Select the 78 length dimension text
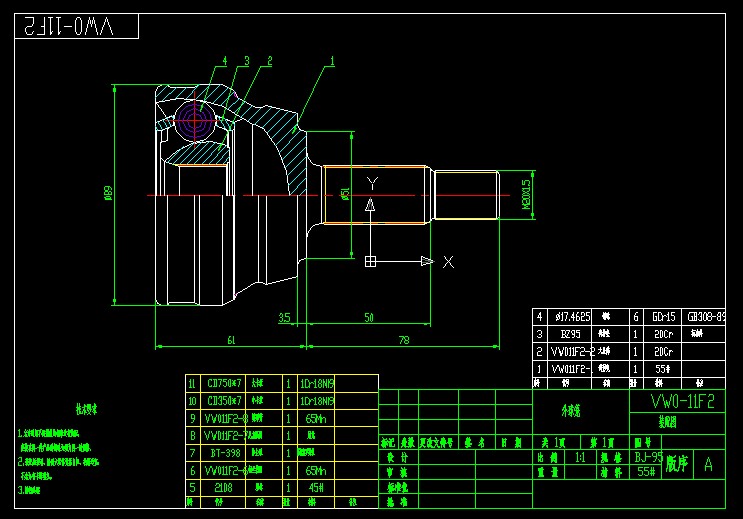This screenshot has width=743, height=519. click(404, 341)
